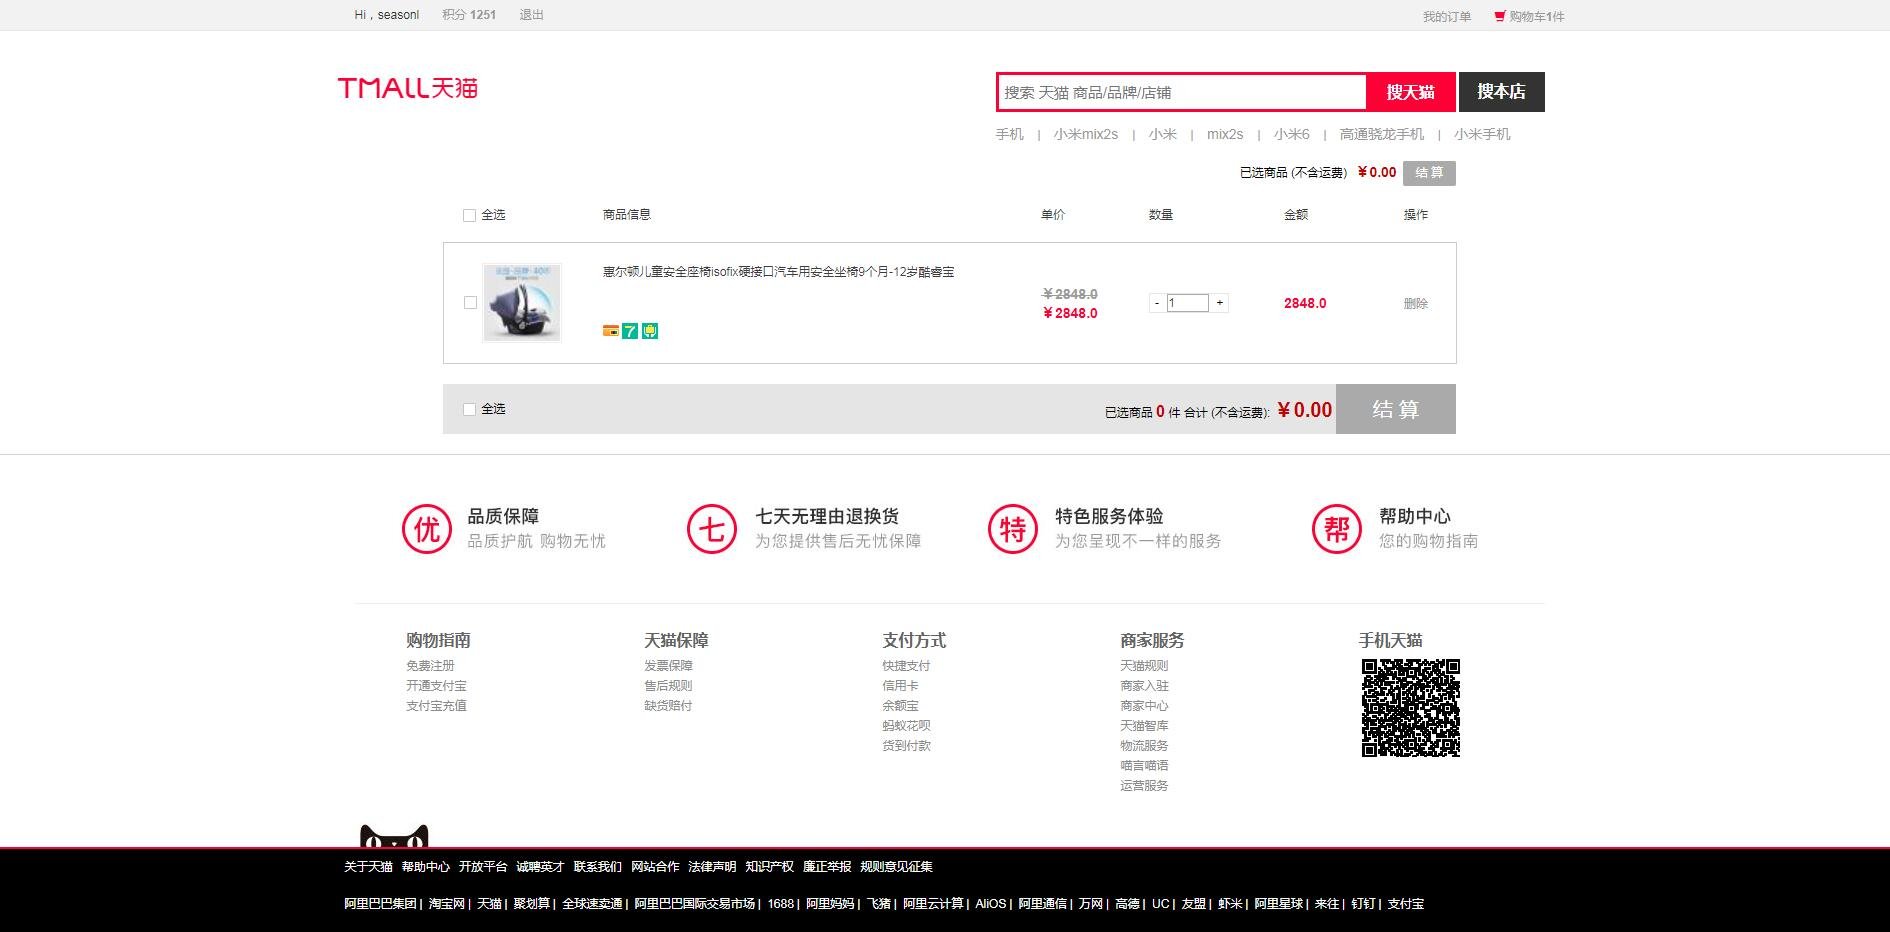Click the Tmall 天猫 logo
The height and width of the screenshot is (932, 1890).
(407, 88)
